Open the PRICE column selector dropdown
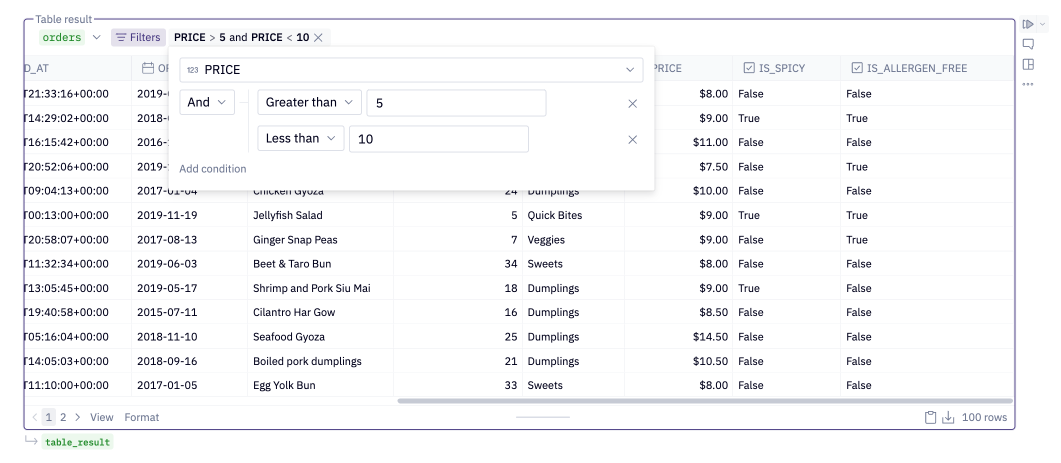The height and width of the screenshot is (463, 1061). 411,70
